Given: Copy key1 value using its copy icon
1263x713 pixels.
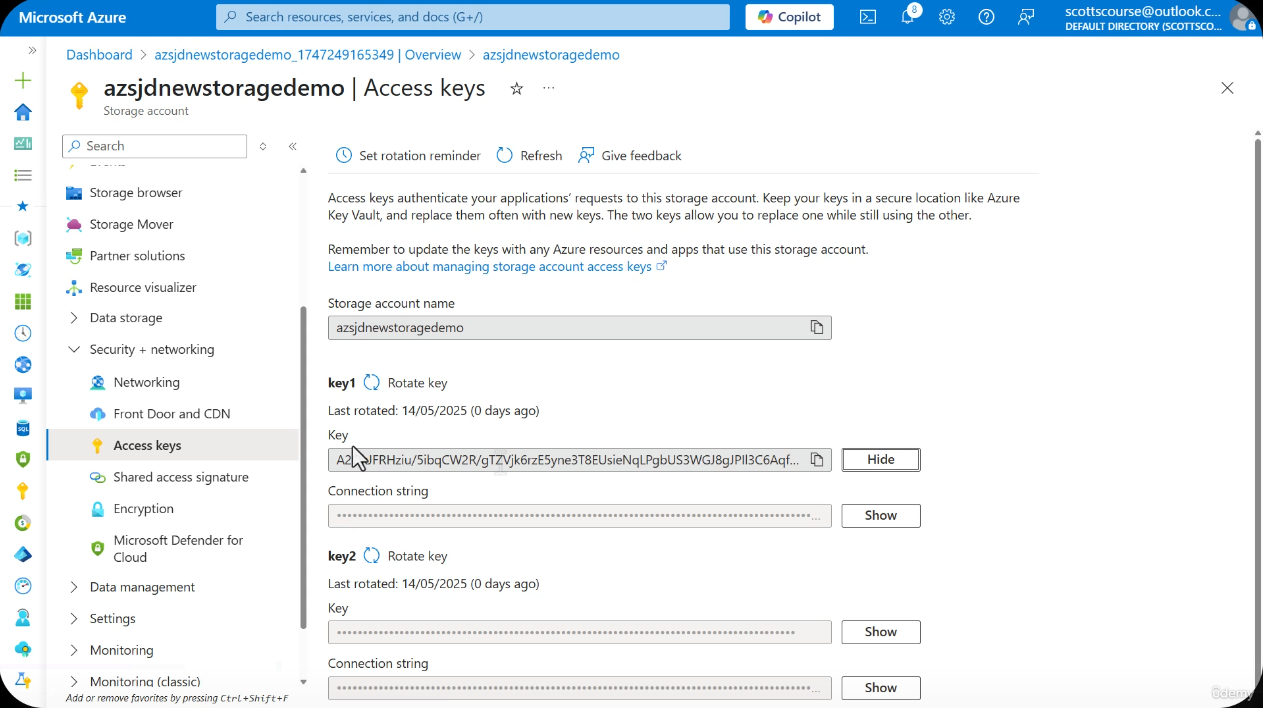Looking at the screenshot, I should tap(817, 459).
